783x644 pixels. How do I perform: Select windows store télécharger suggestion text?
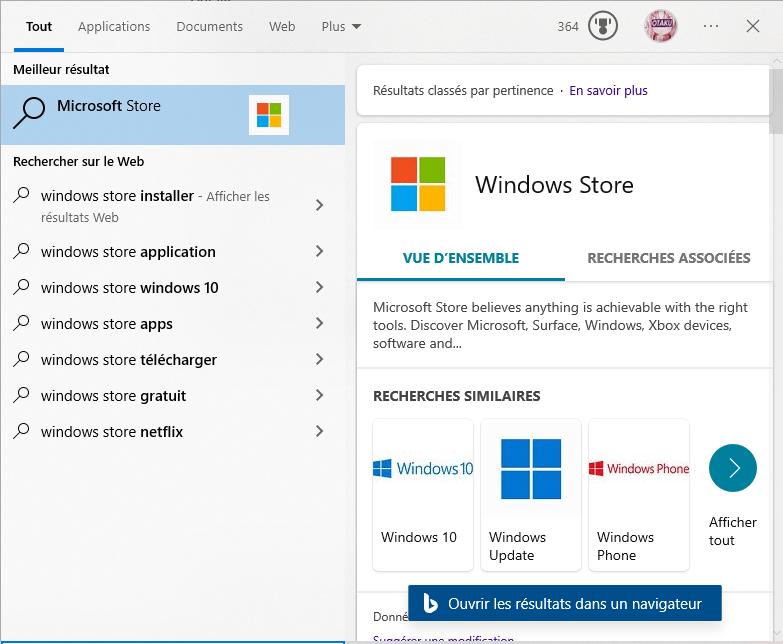[x=129, y=360]
